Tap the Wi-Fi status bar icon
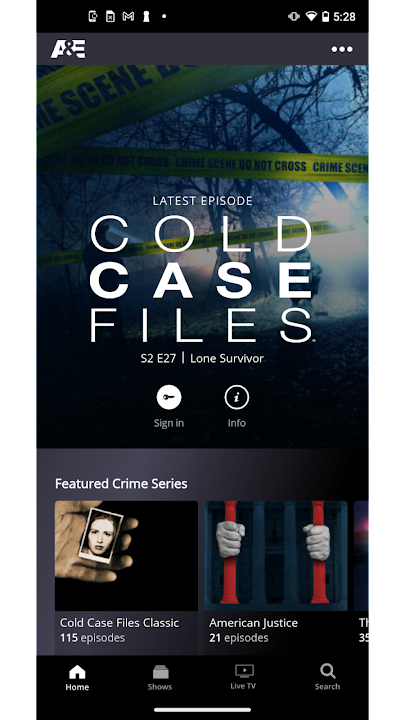The width and height of the screenshot is (405, 720). click(x=311, y=17)
